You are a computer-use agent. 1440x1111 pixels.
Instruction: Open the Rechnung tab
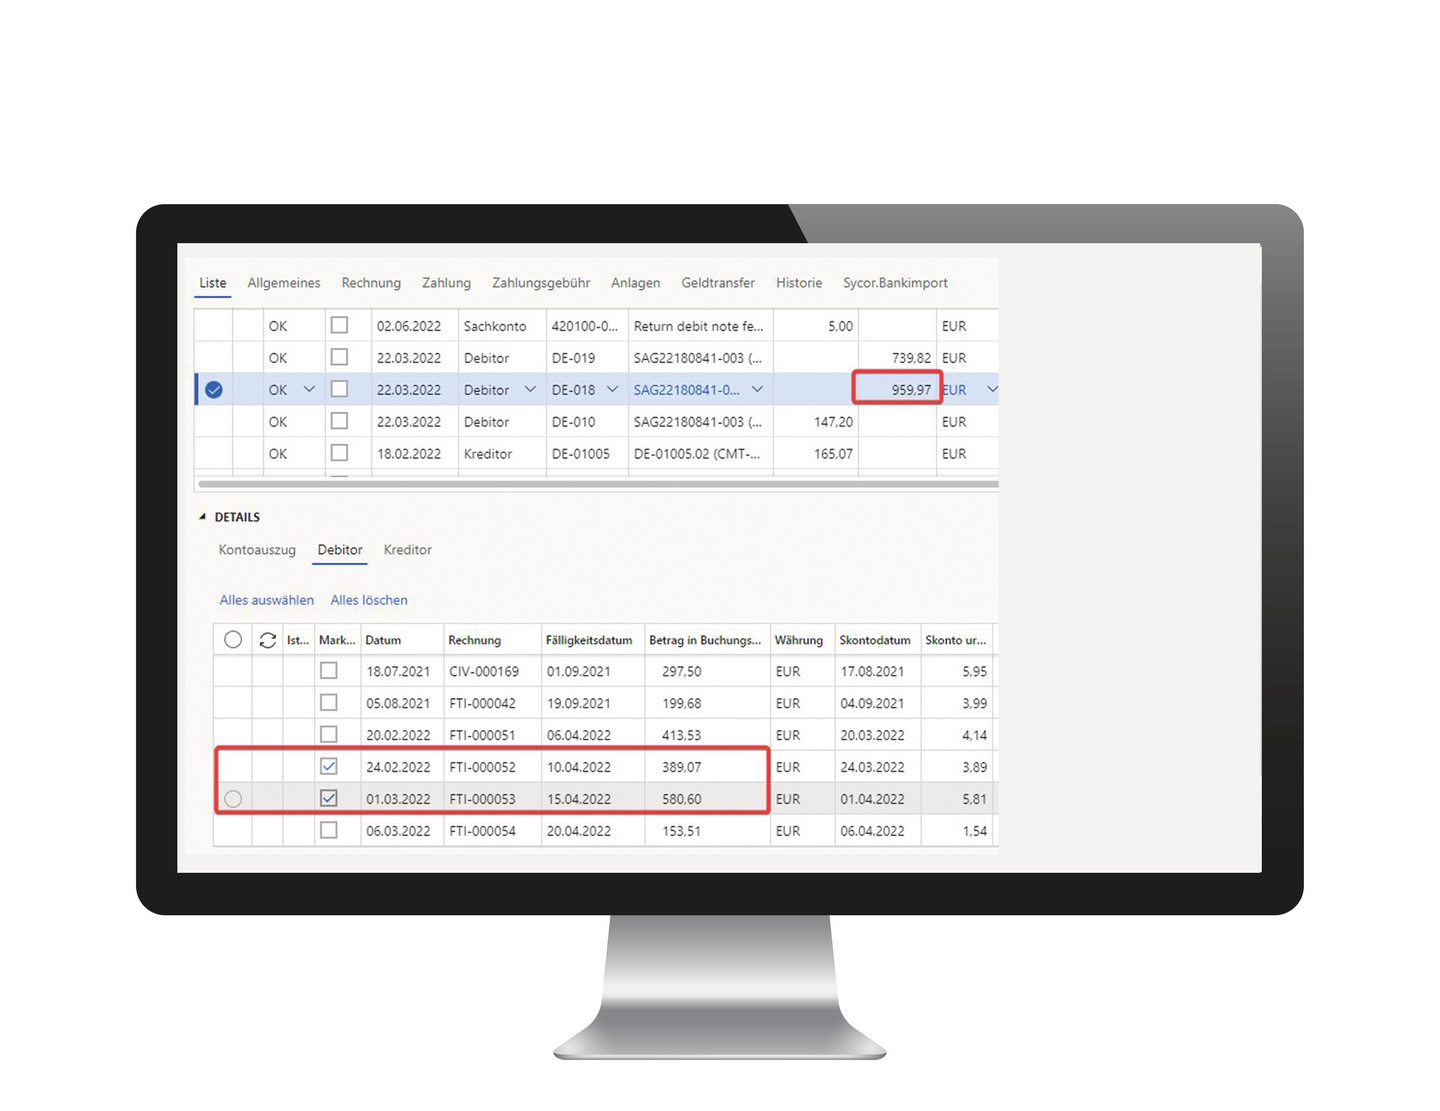(371, 283)
